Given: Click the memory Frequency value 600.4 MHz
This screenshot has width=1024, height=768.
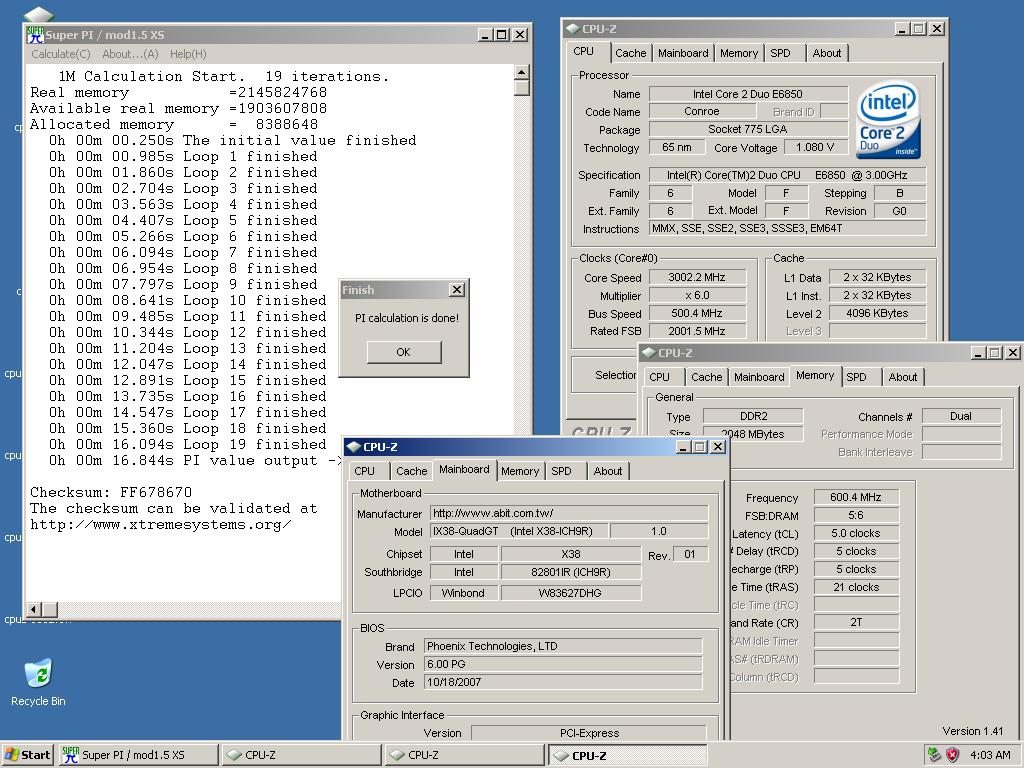Looking at the screenshot, I should point(856,498).
